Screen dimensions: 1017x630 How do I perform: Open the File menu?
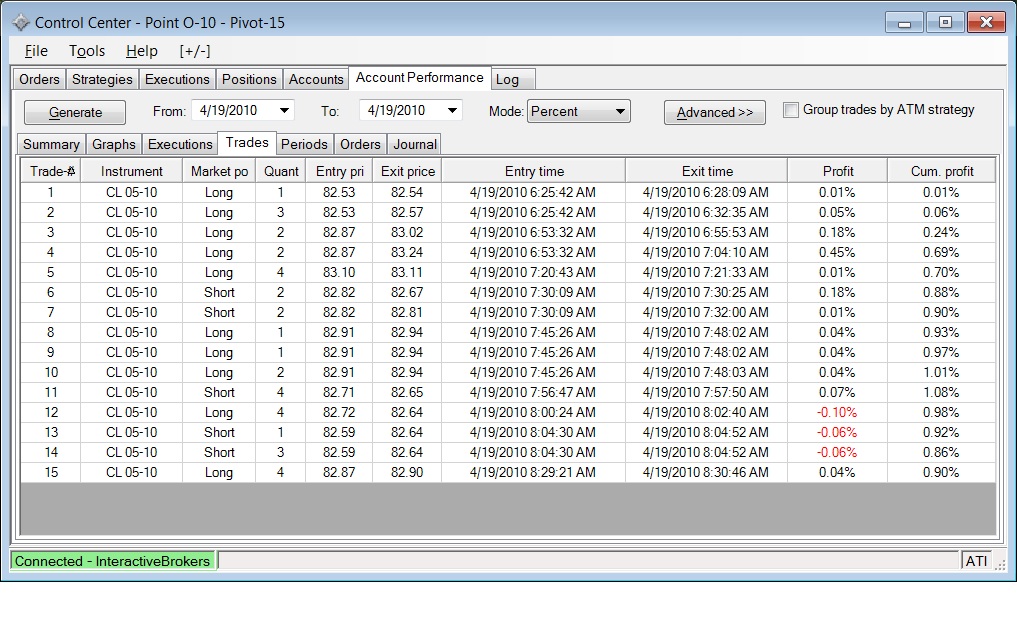coord(36,51)
